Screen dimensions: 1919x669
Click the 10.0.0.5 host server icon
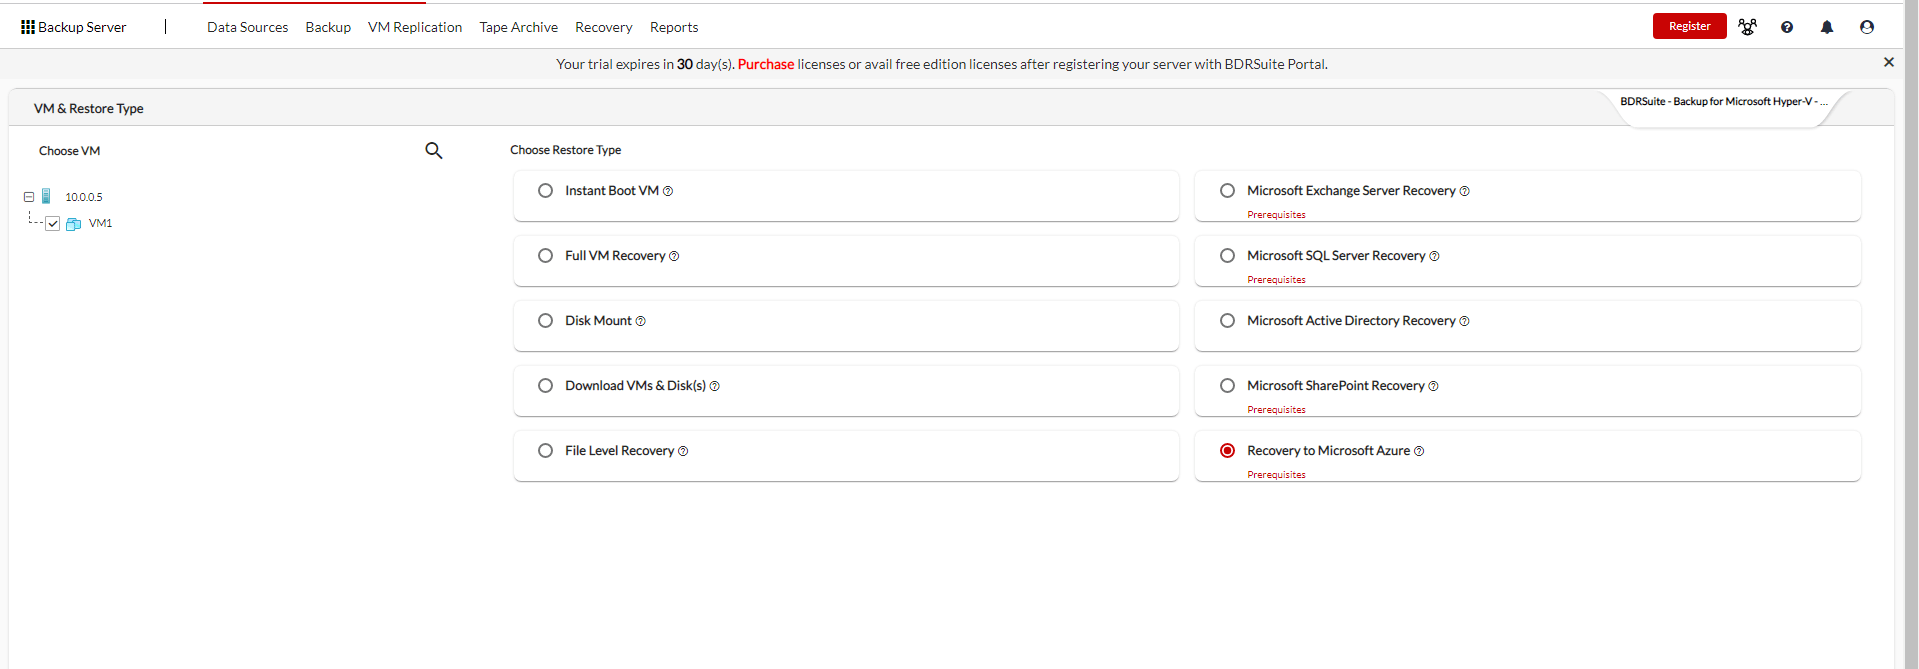pyautogui.click(x=46, y=196)
